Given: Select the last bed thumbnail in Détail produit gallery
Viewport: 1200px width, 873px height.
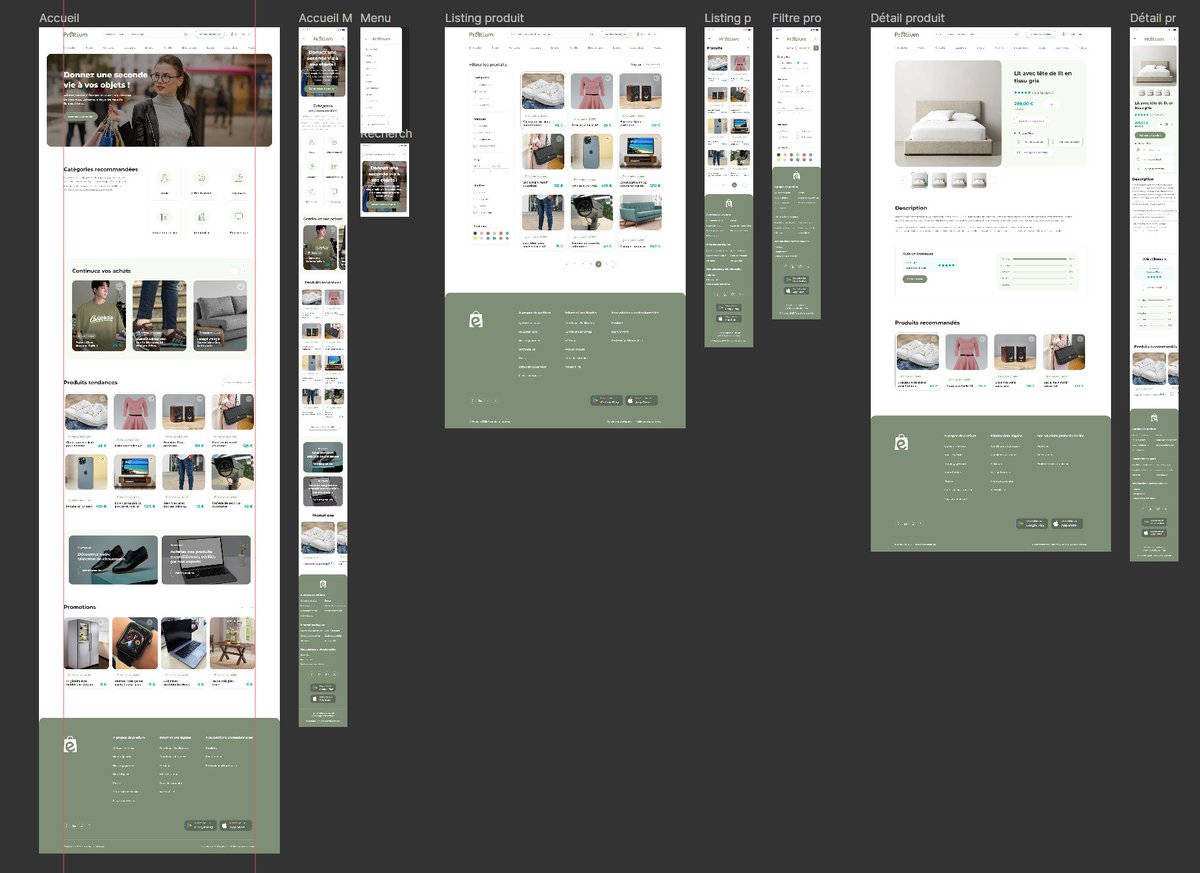Looking at the screenshot, I should point(979,180).
